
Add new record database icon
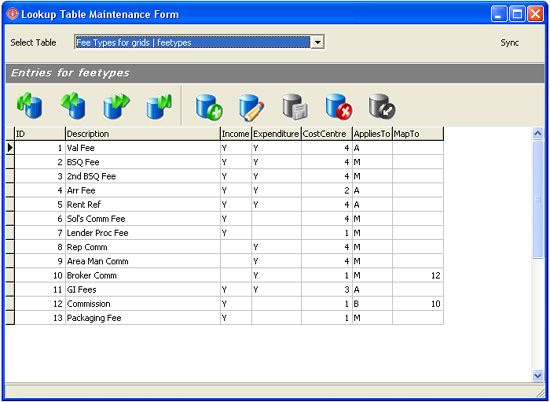(209, 107)
